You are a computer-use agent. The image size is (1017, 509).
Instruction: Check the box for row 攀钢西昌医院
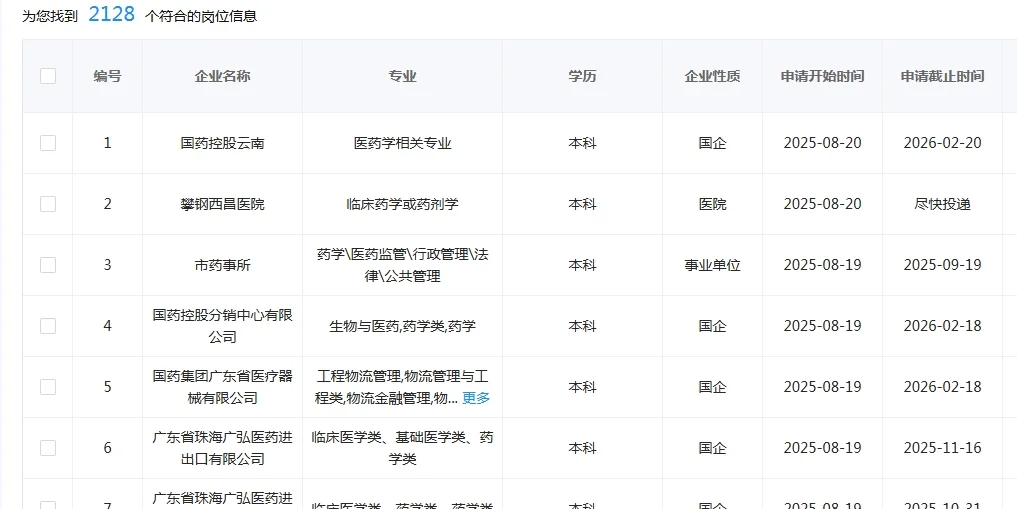(48, 204)
